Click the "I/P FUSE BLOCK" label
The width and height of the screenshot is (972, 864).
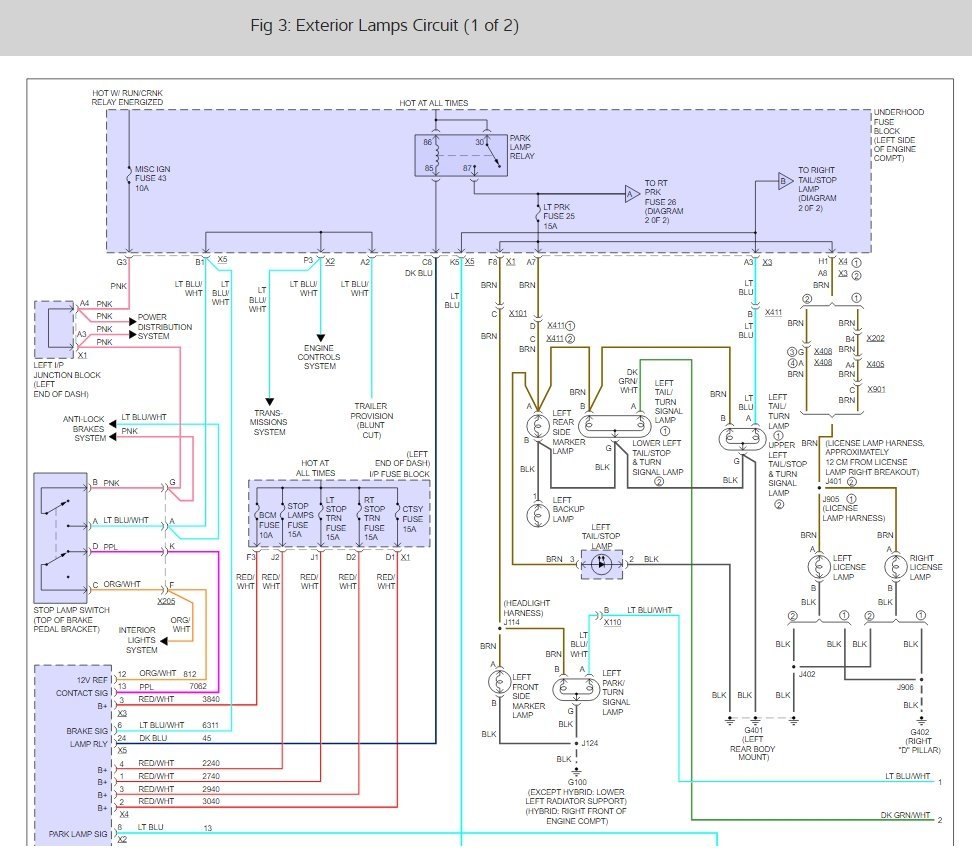point(399,474)
